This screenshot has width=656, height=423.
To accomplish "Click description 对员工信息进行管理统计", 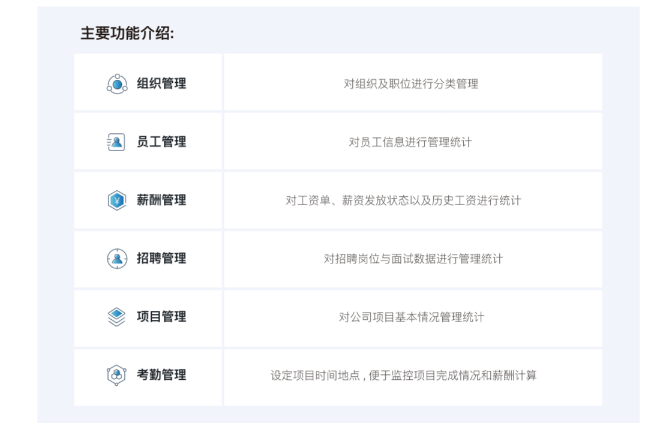I will 411,142.
